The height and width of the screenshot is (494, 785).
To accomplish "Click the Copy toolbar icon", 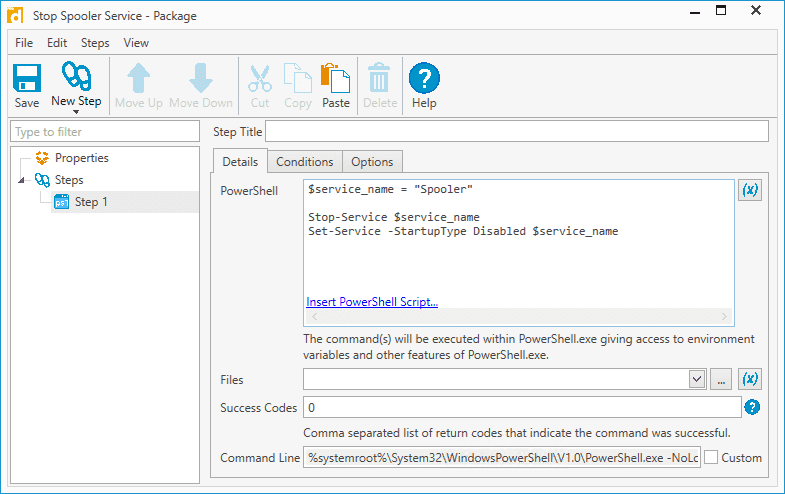I will (298, 78).
